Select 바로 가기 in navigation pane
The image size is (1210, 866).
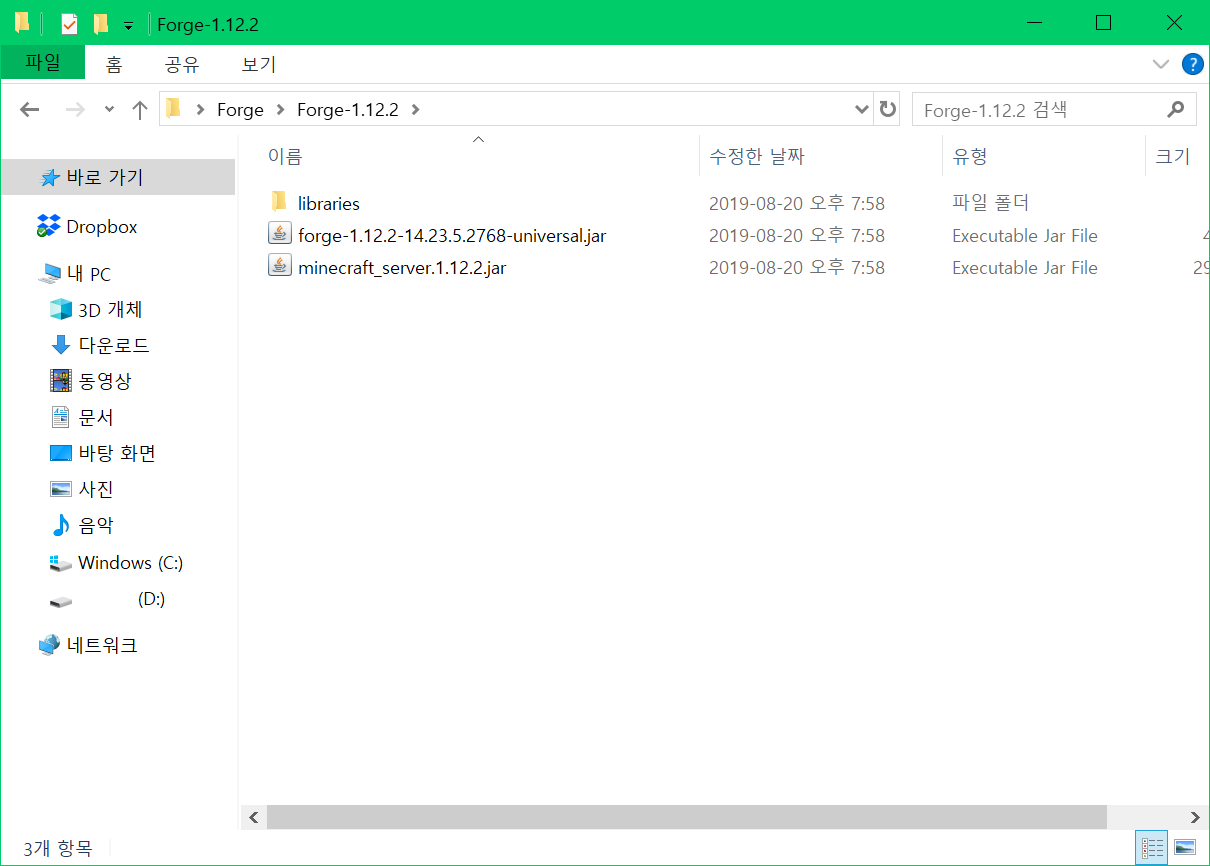[105, 177]
